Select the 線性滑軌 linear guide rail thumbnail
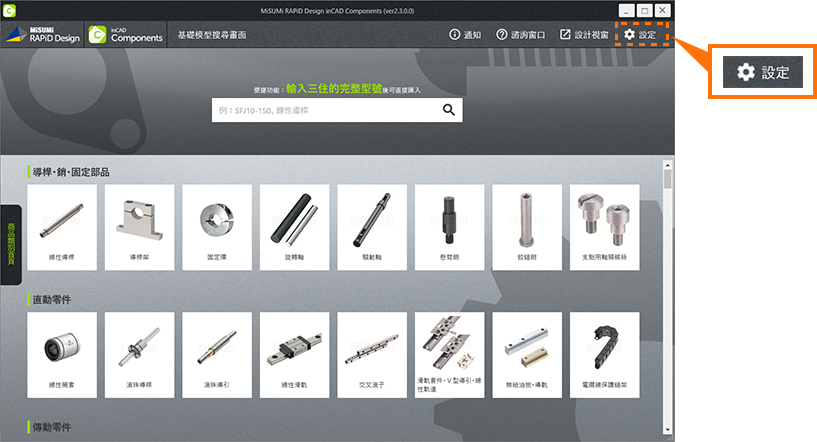The height and width of the screenshot is (442, 817). tap(294, 355)
